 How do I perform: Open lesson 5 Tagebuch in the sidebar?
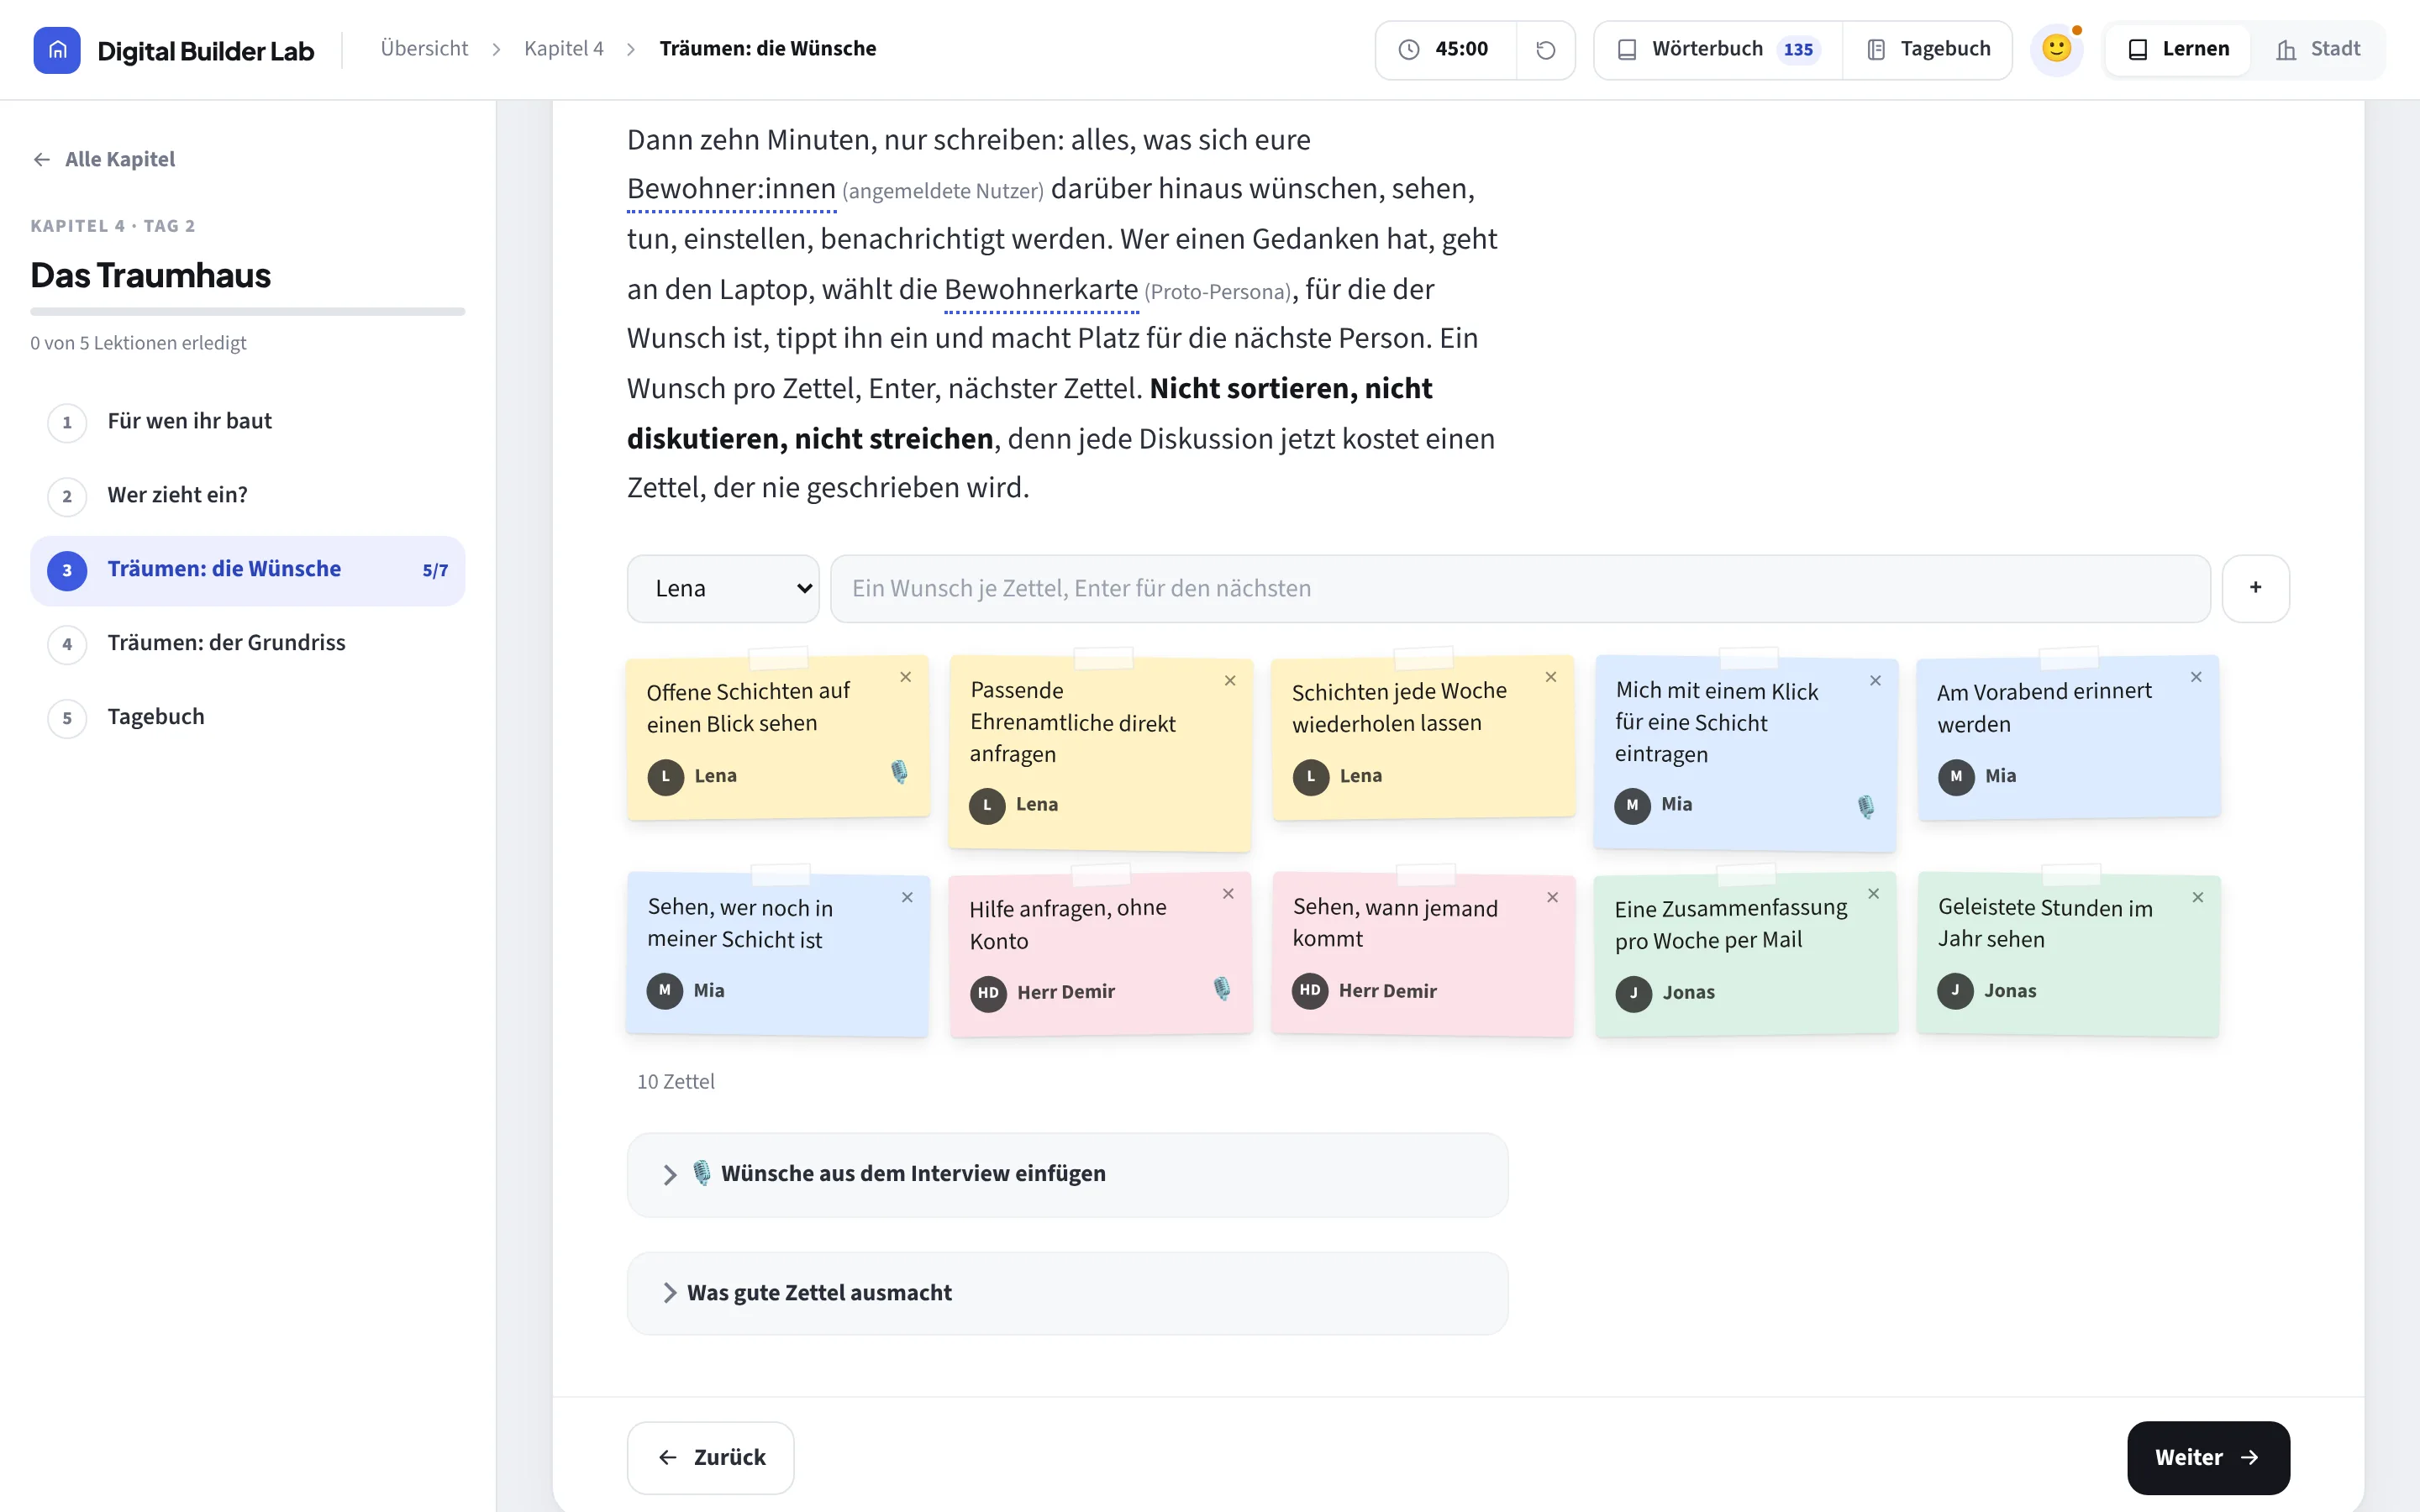coord(248,718)
